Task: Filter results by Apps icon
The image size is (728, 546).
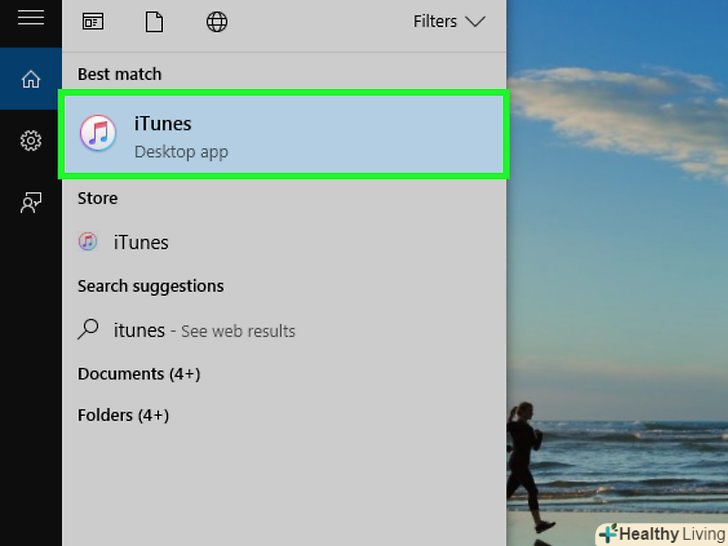Action: (93, 21)
